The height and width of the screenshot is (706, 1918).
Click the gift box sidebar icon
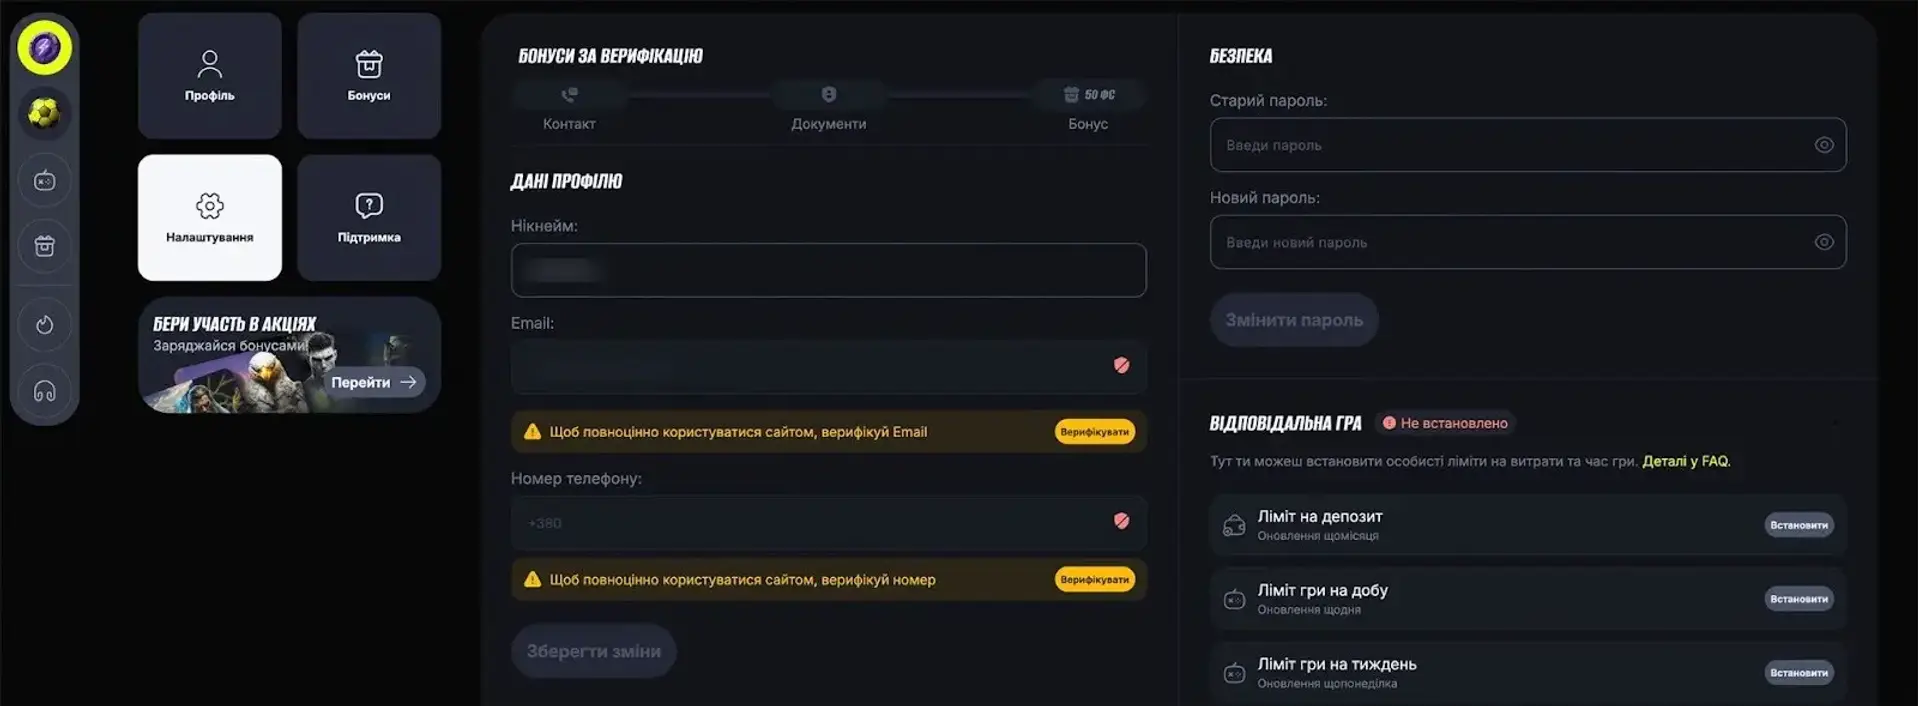click(x=44, y=246)
